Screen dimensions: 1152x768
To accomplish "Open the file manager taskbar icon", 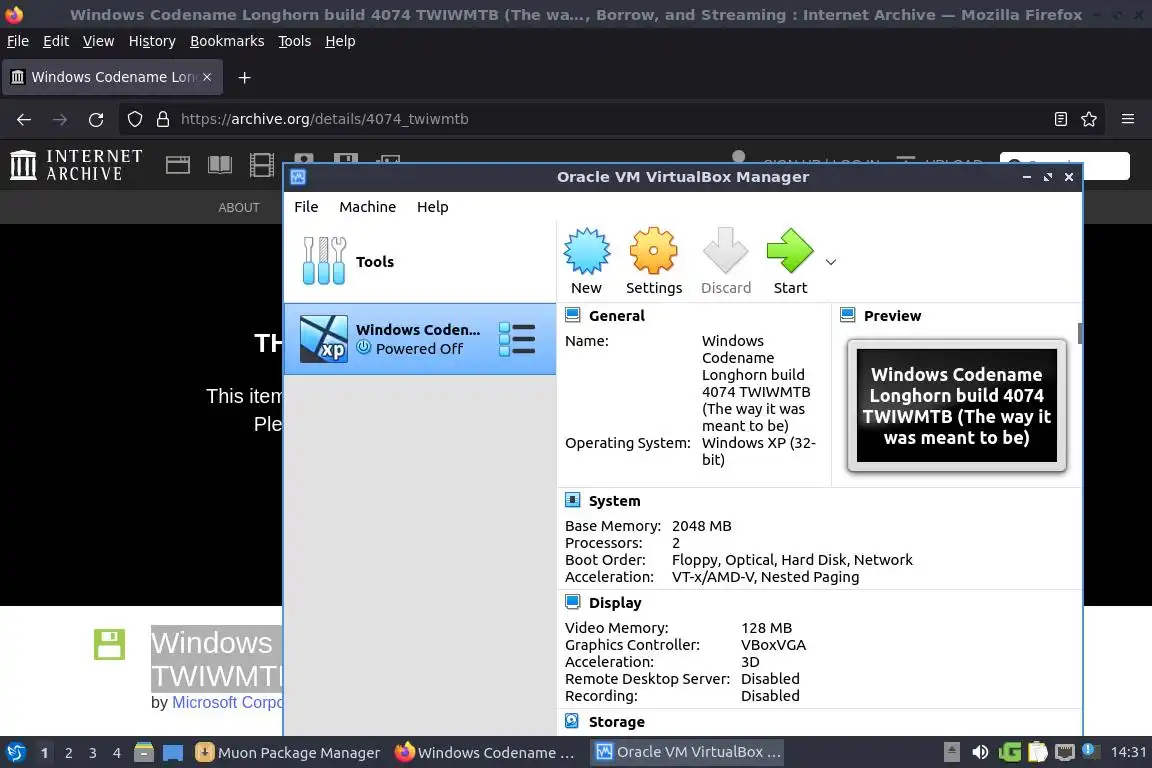I will coord(144,753).
